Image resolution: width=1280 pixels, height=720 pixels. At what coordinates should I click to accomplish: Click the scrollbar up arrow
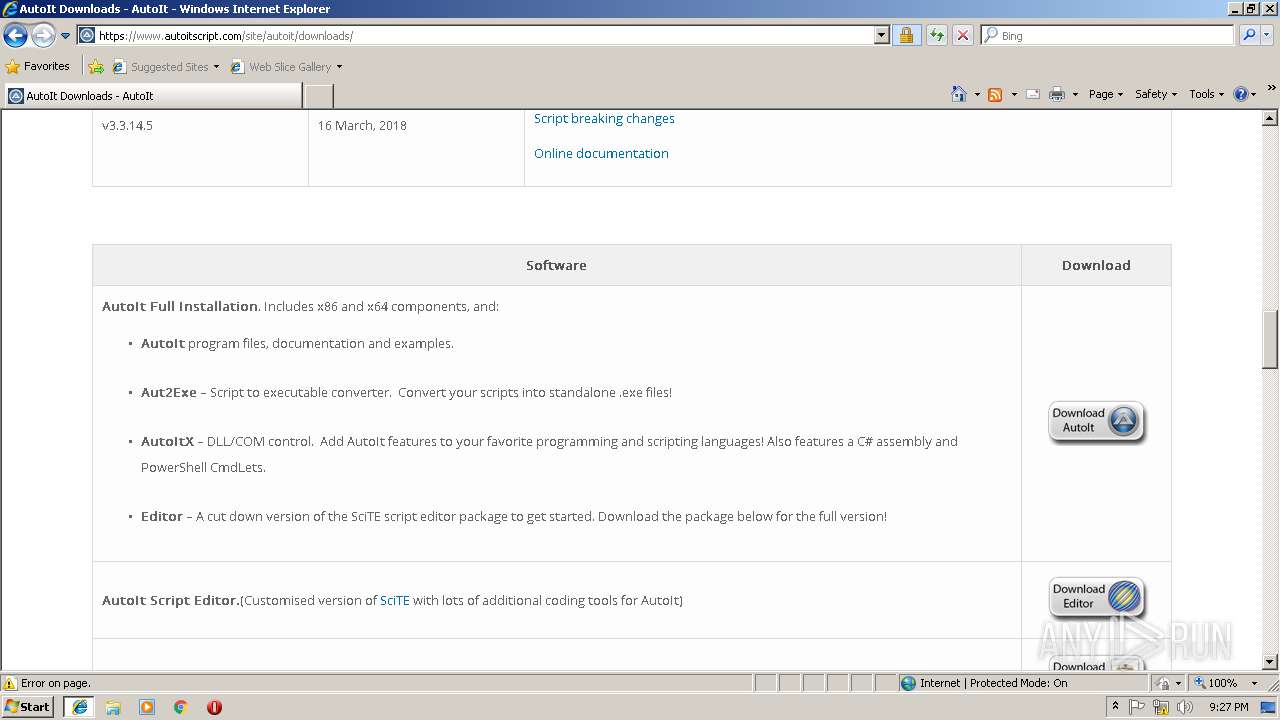click(1270, 118)
